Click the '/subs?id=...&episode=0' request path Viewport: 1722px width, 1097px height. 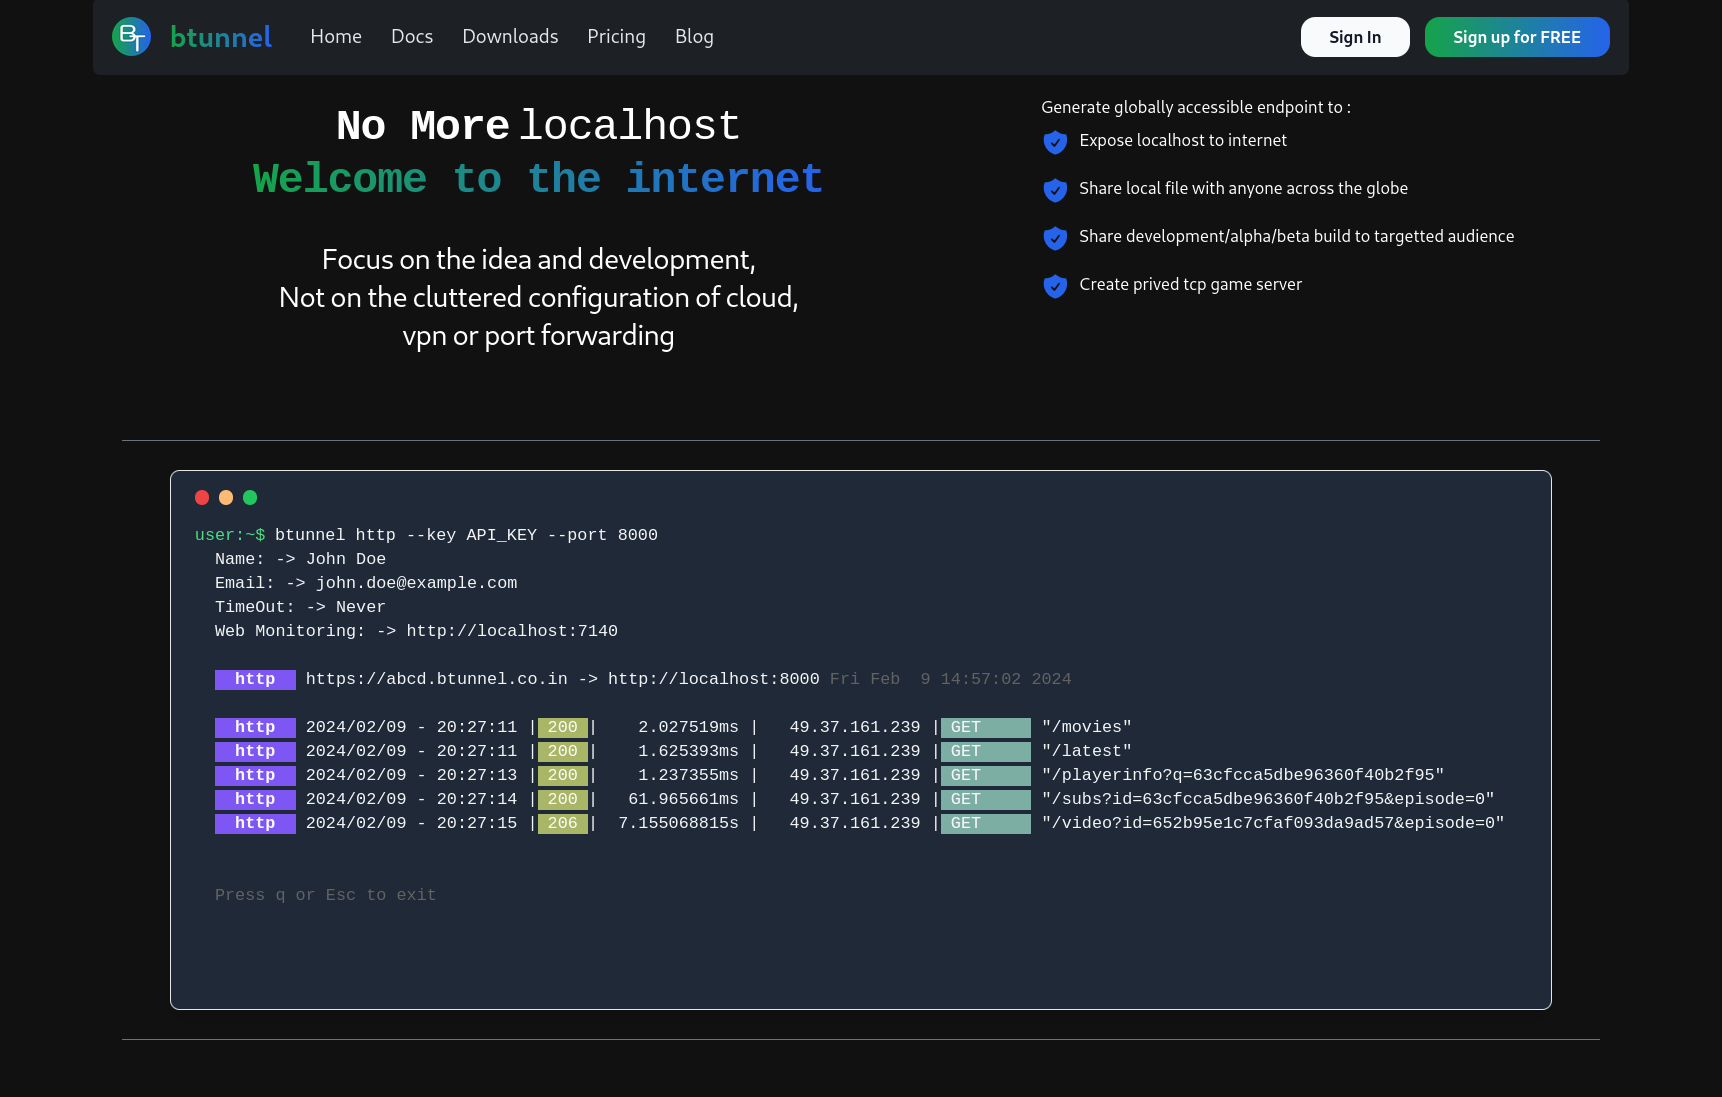tap(1268, 799)
